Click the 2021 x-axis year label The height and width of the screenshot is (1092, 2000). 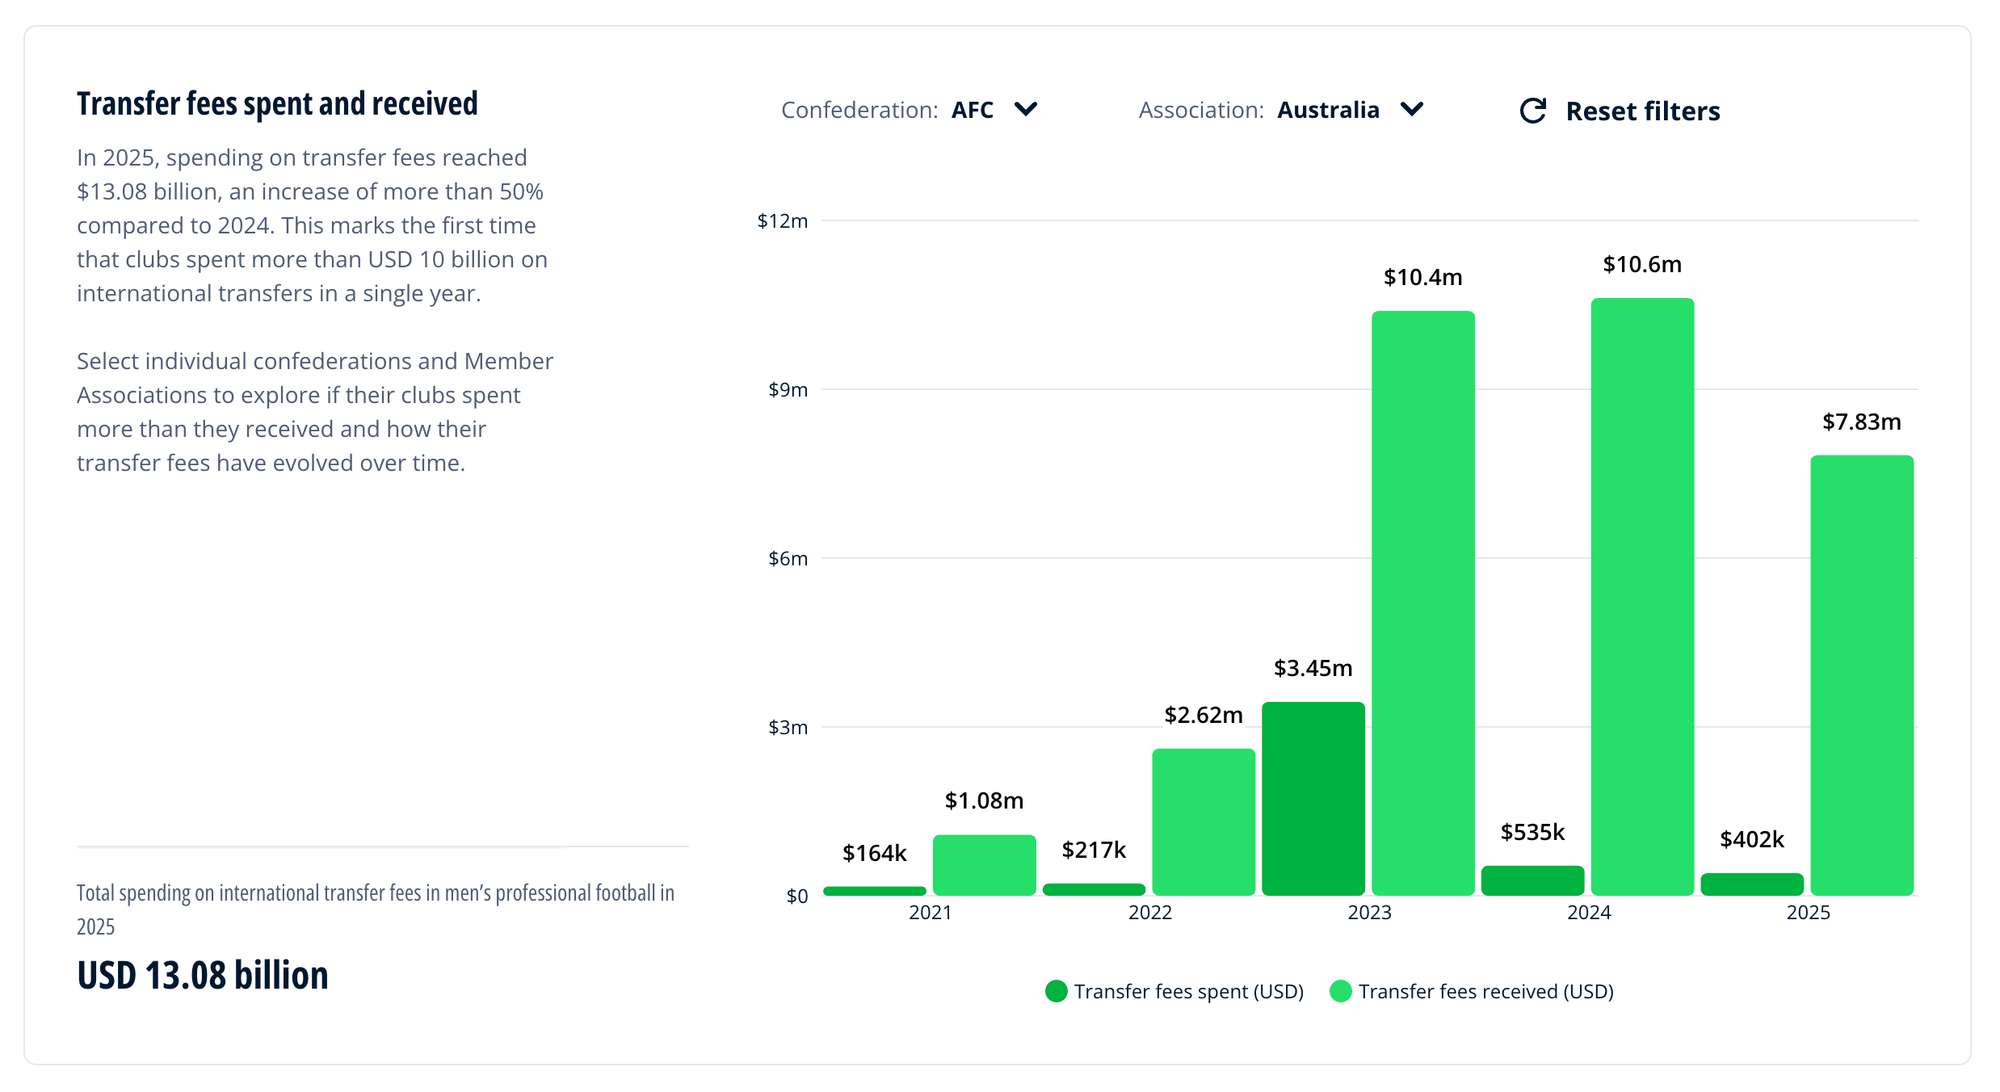click(x=930, y=912)
